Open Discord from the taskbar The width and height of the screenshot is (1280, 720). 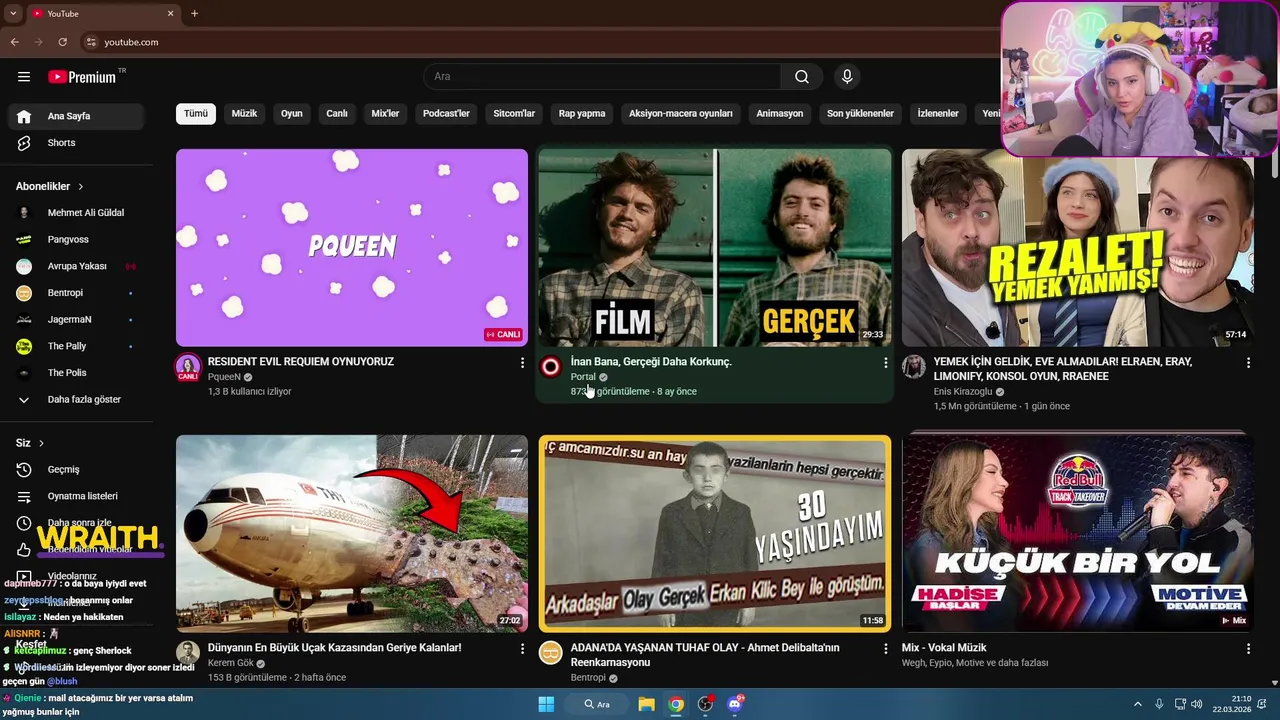point(735,704)
